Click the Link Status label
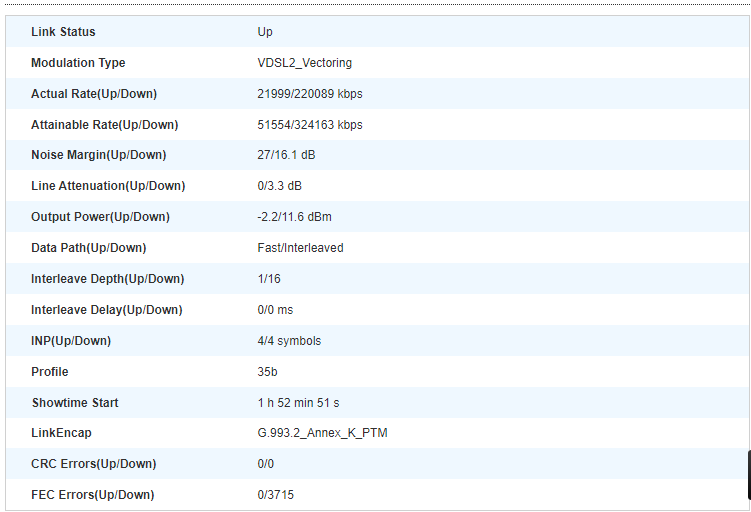Viewport: 751px width, 512px height. click(63, 32)
